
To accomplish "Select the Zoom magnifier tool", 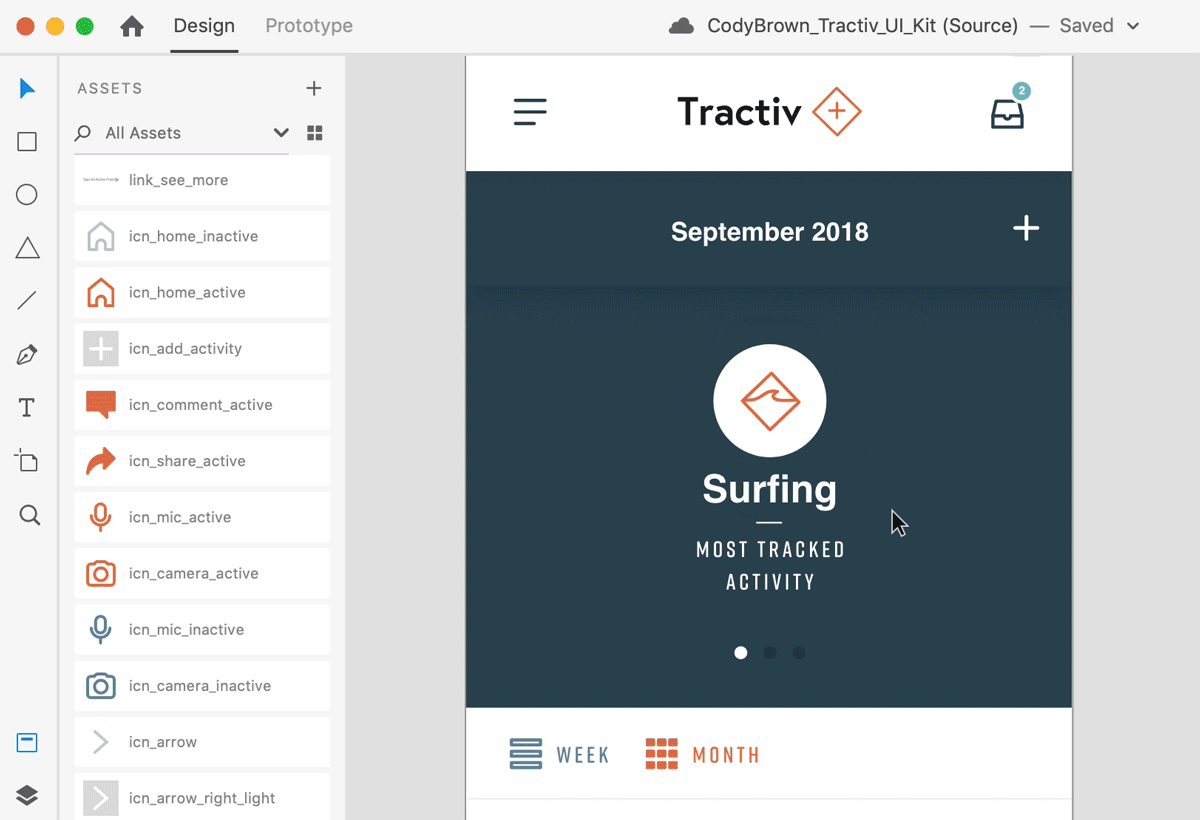I will click(x=29, y=515).
